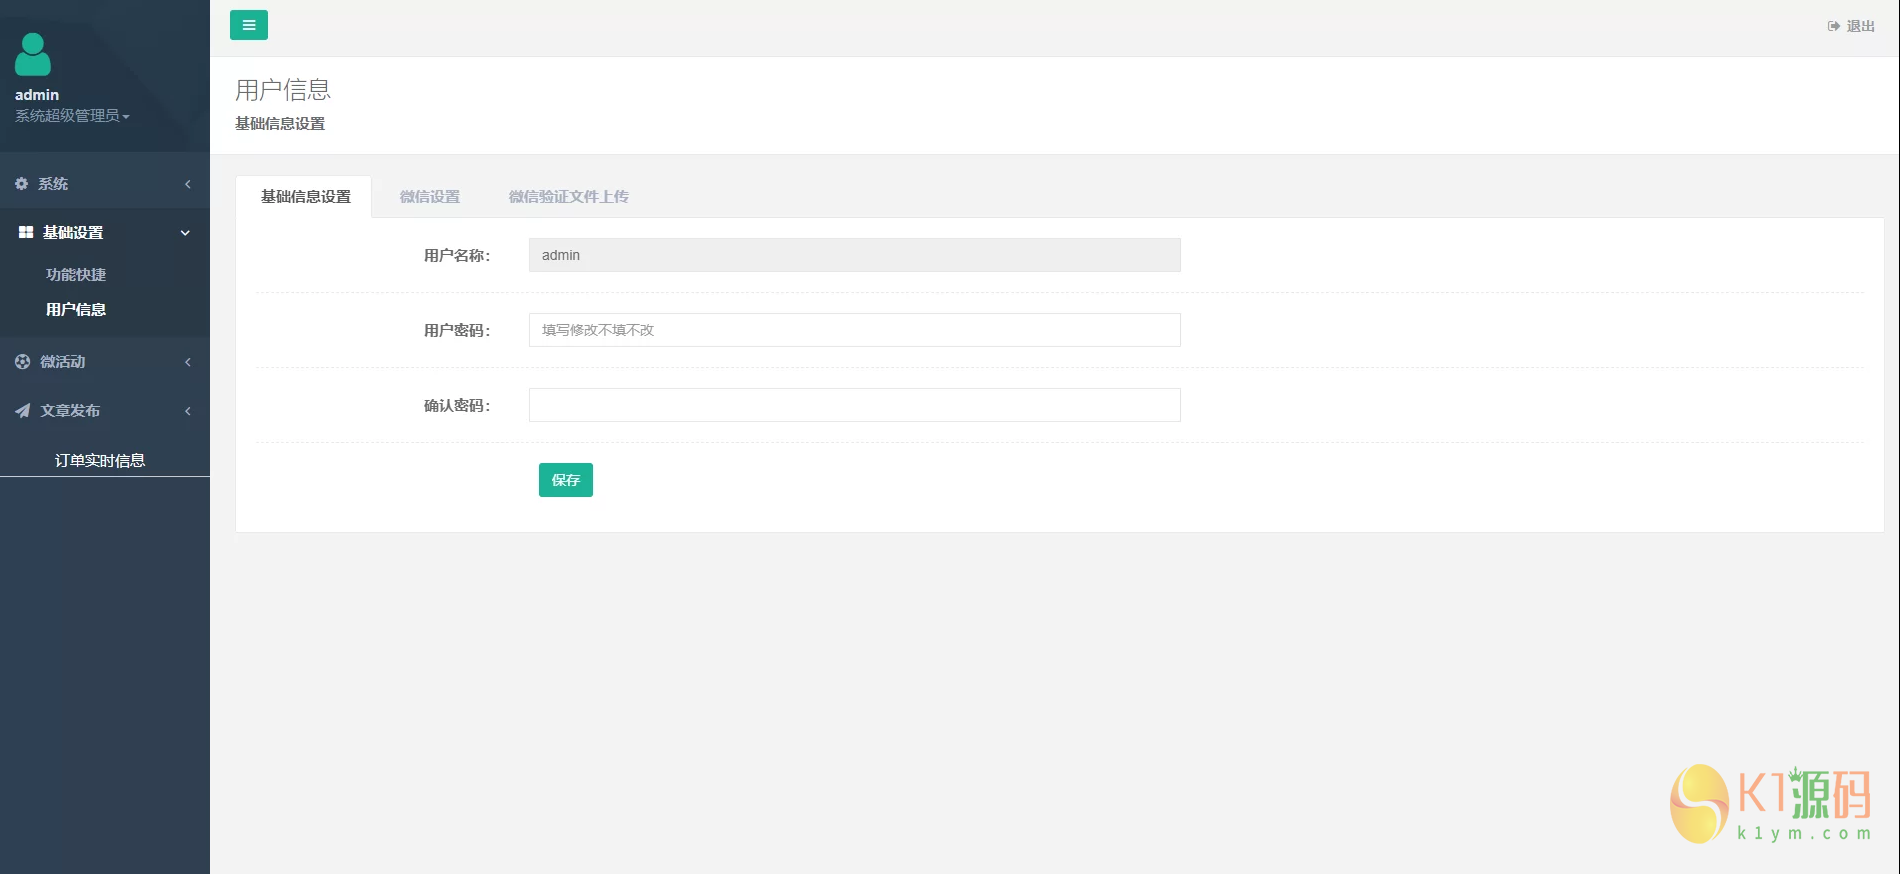Click the logout arrow icon
The width and height of the screenshot is (1900, 874).
pos(1834,26)
